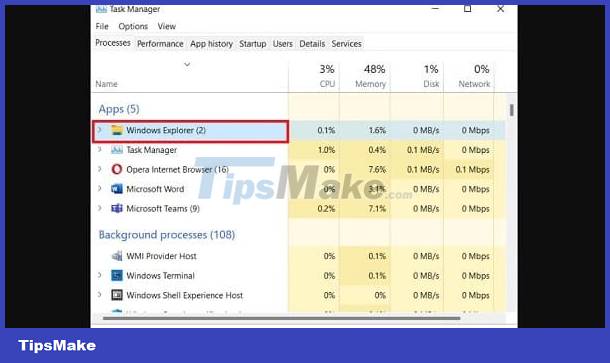Select the Processes tab
610x363 pixels.
[x=113, y=43]
